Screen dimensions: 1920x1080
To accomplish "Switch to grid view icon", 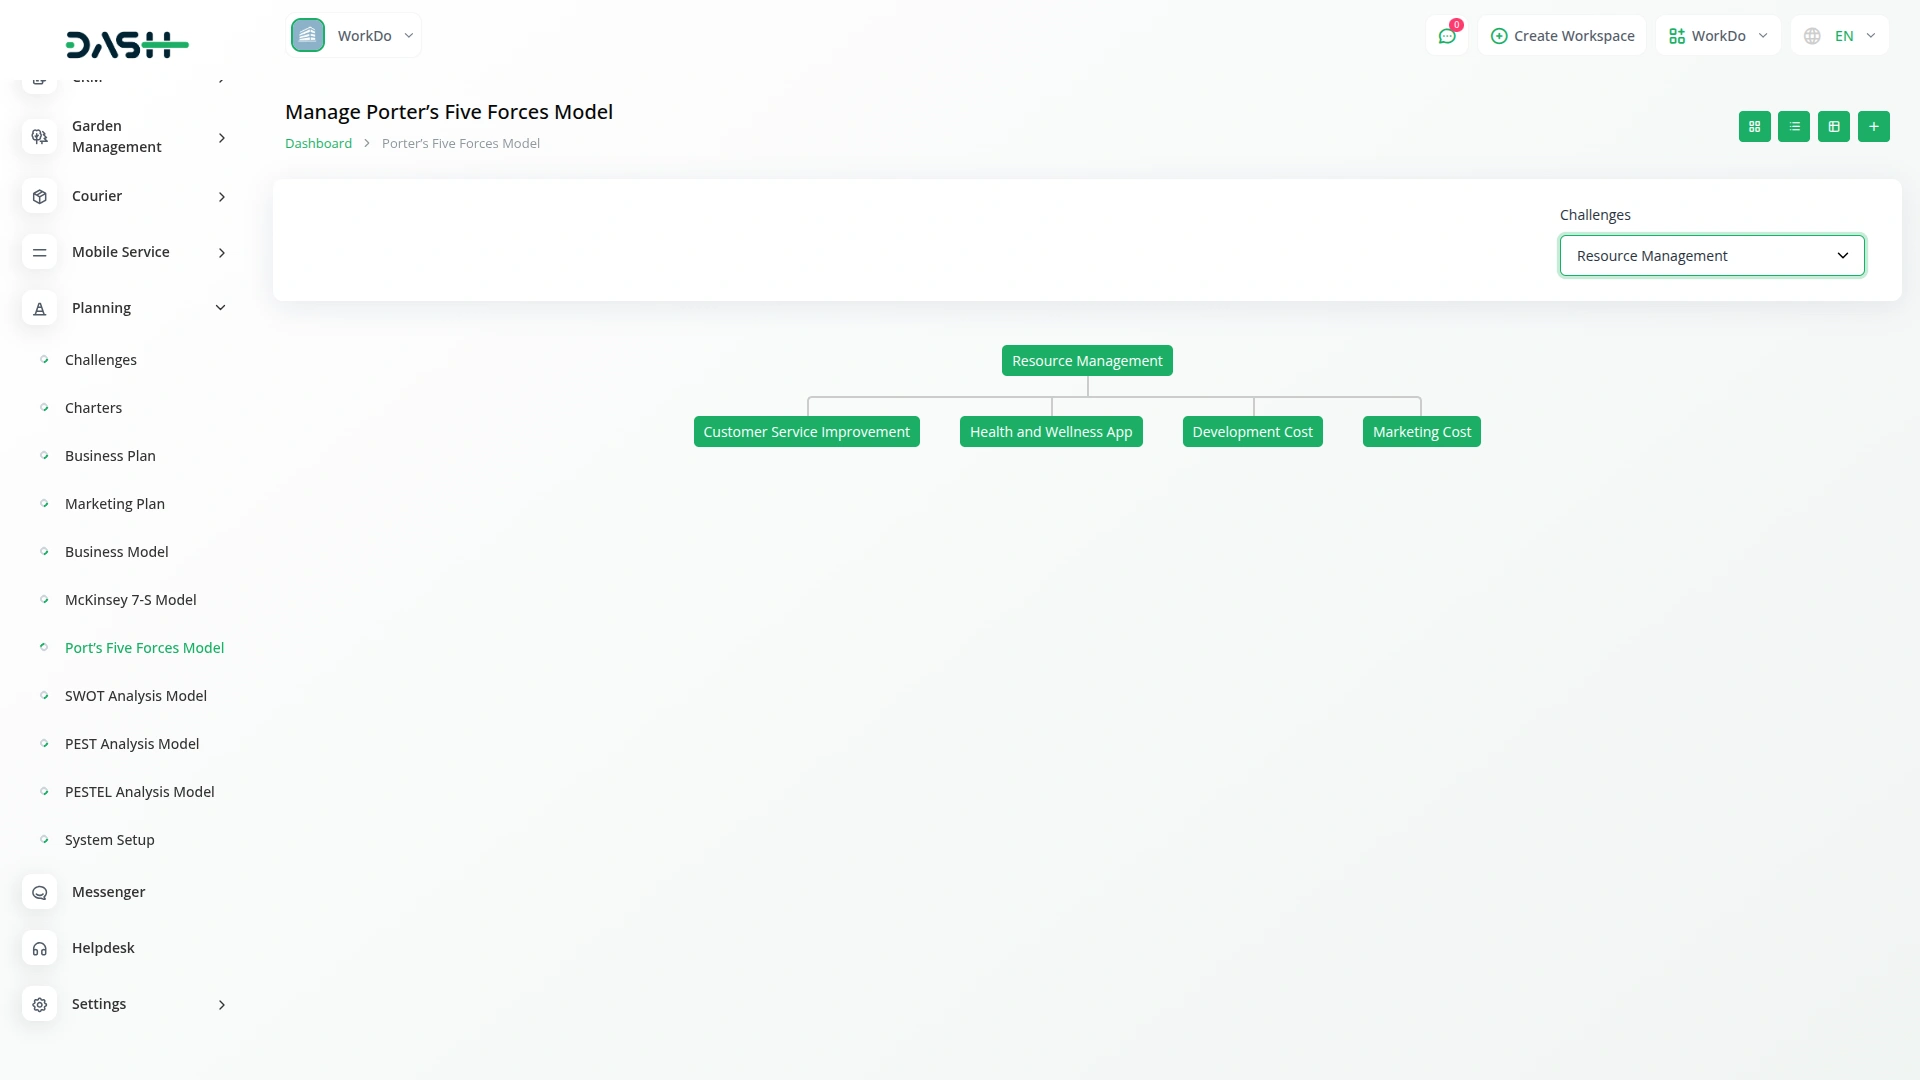I will tap(1754, 127).
